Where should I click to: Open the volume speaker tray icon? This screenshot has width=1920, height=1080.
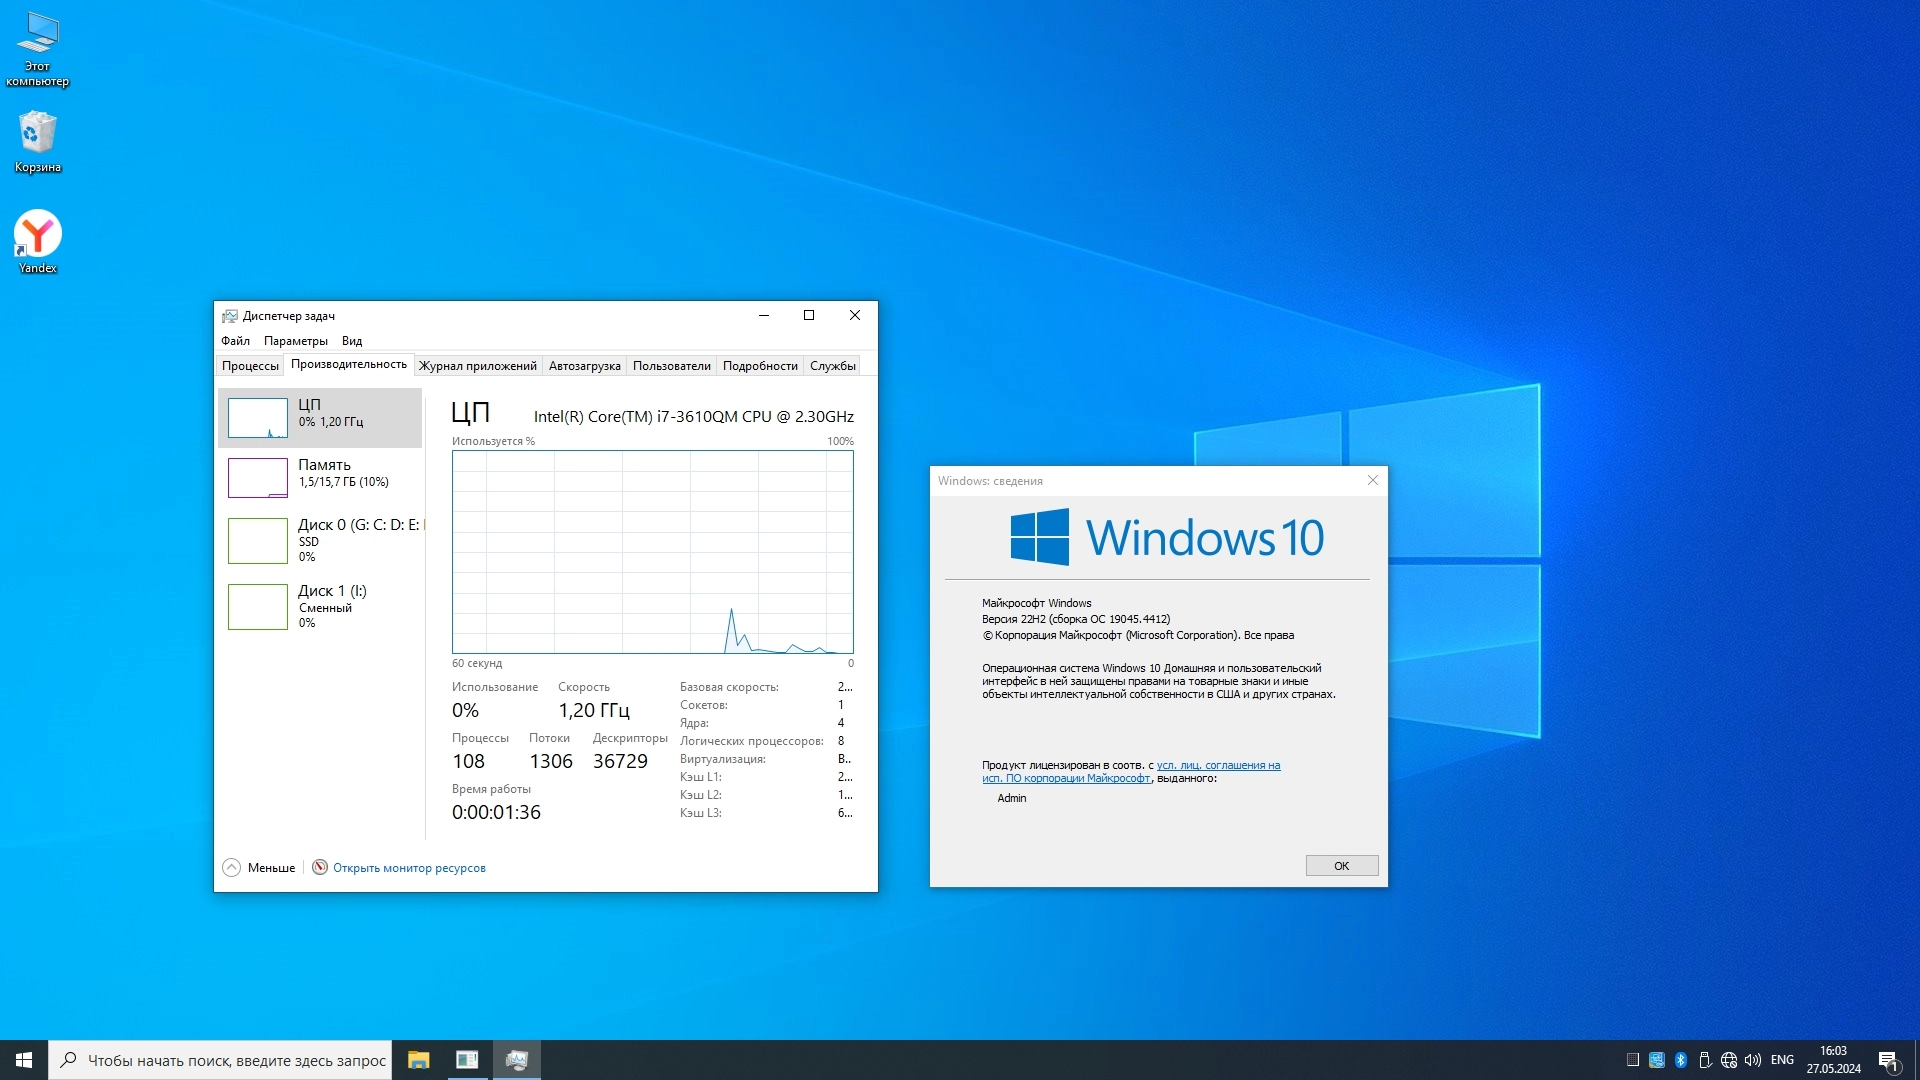(1752, 1060)
